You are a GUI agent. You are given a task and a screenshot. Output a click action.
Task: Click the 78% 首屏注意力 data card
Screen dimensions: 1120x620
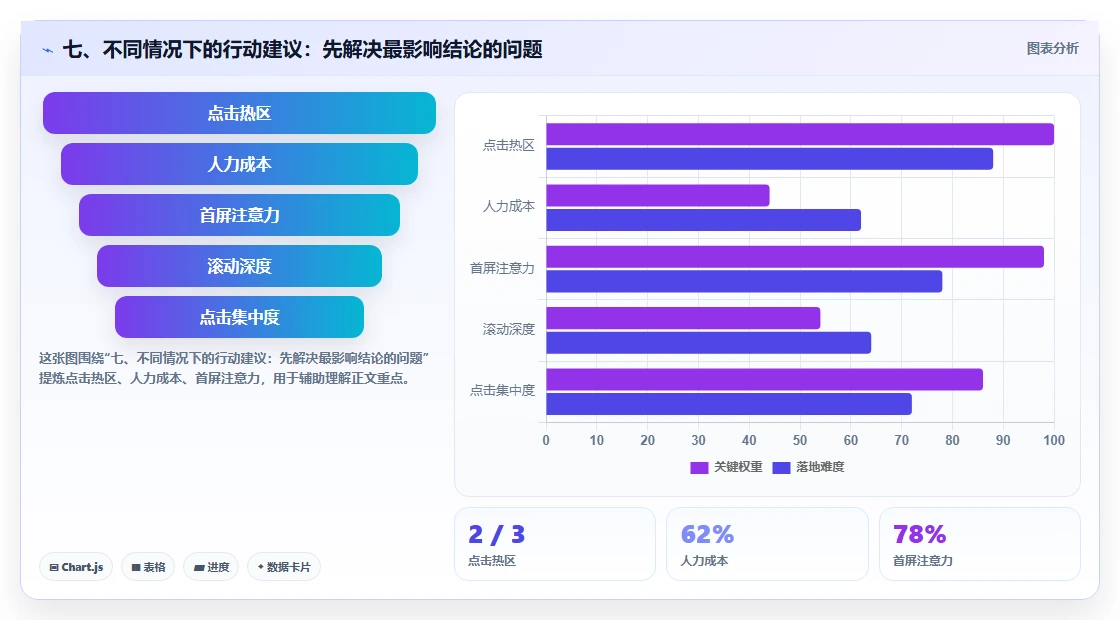(979, 544)
